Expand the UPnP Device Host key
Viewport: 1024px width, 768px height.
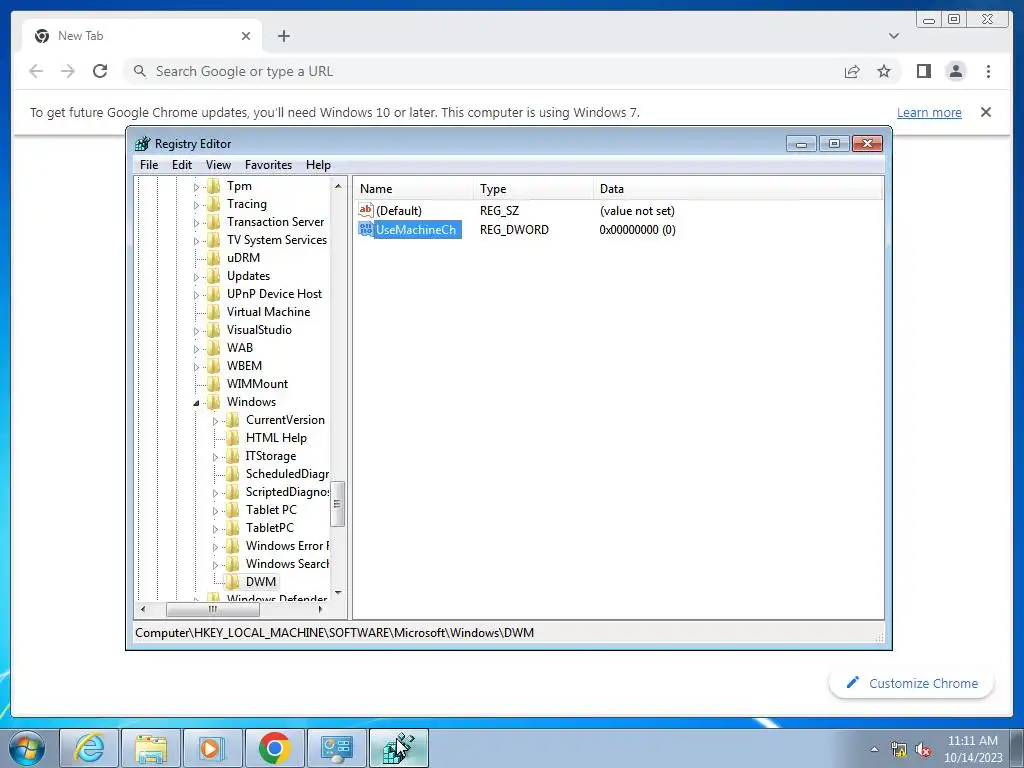(196, 295)
